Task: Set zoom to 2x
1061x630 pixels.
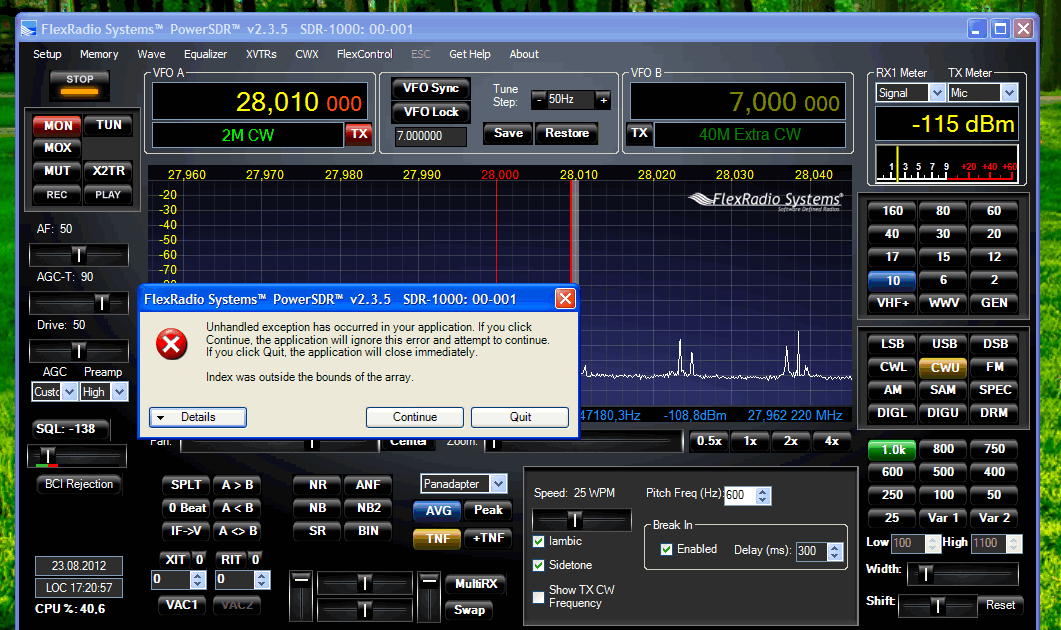Action: click(790, 441)
